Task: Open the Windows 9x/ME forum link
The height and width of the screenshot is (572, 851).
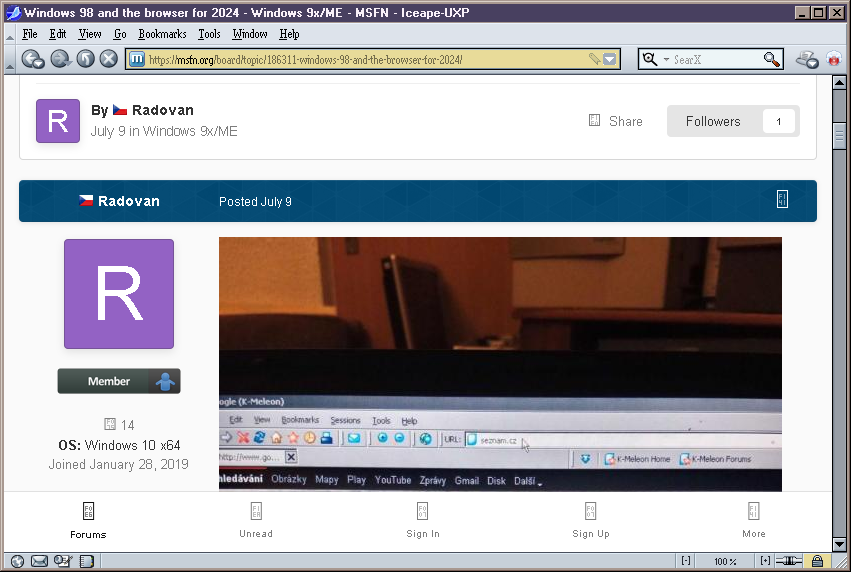Action: click(190, 131)
